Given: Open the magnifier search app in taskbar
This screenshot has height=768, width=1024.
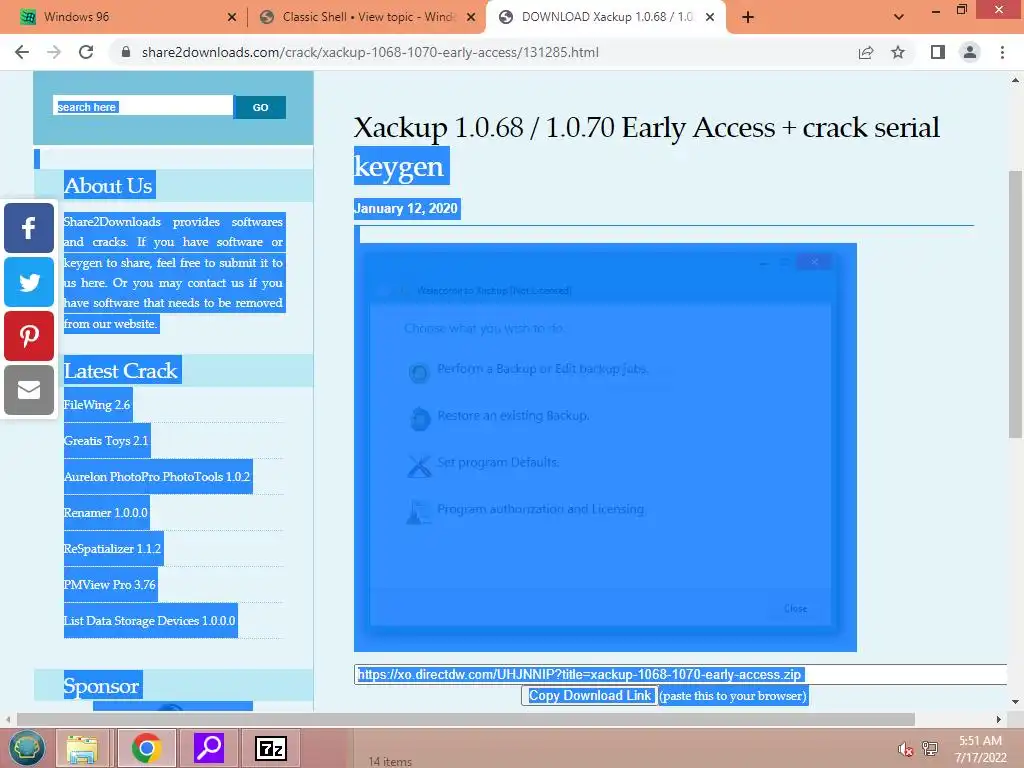Looking at the screenshot, I should click(209, 748).
